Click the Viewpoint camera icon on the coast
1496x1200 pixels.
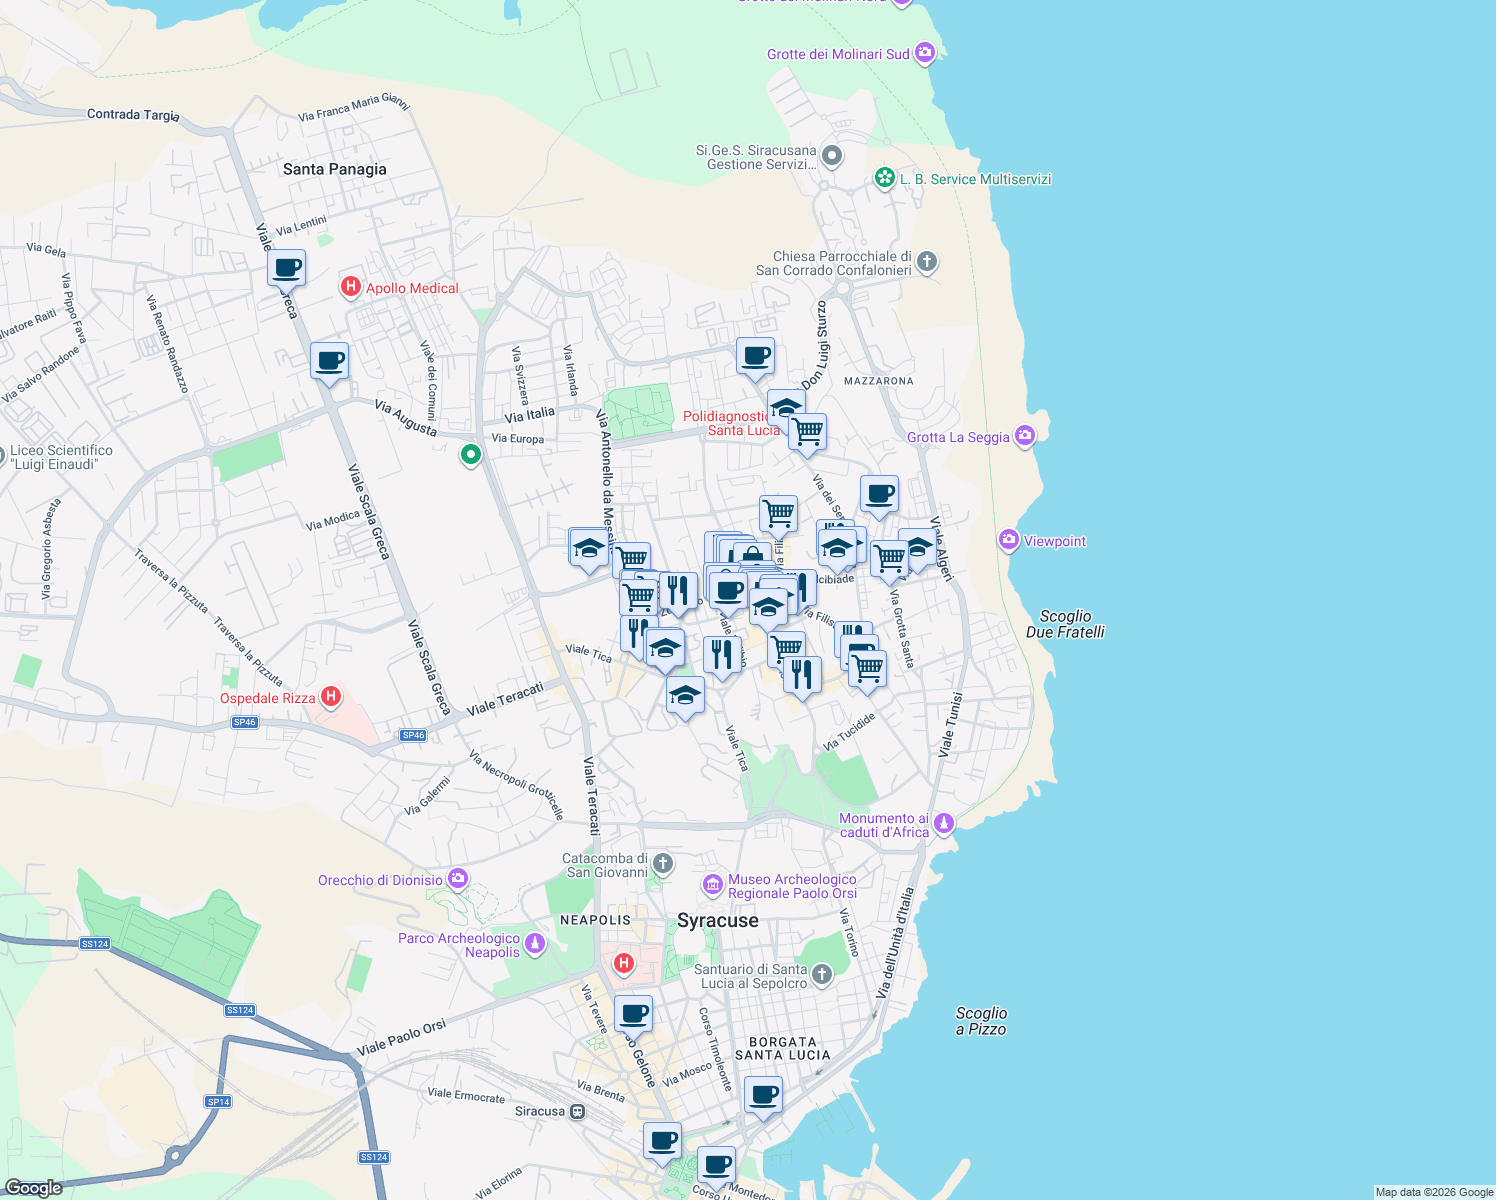click(1008, 540)
